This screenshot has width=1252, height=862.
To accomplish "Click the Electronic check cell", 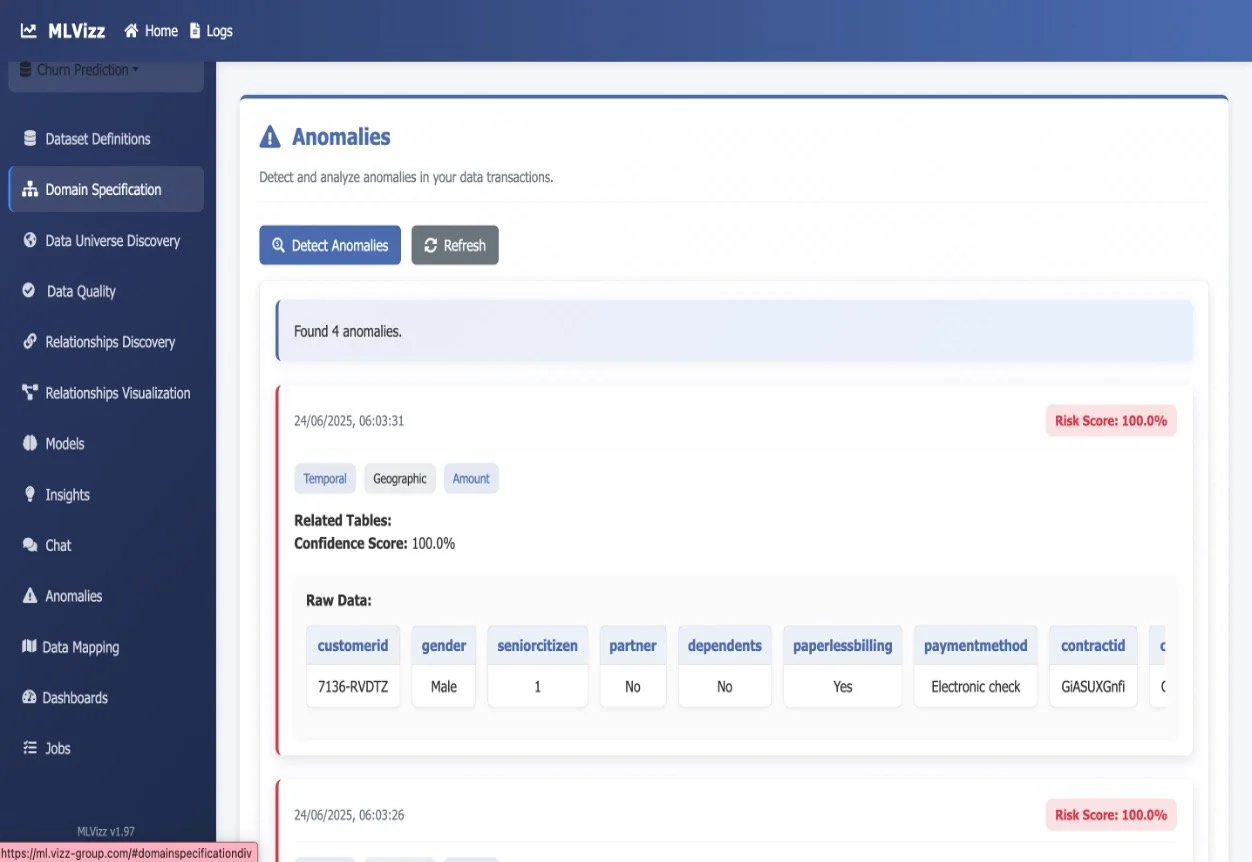I will point(976,687).
